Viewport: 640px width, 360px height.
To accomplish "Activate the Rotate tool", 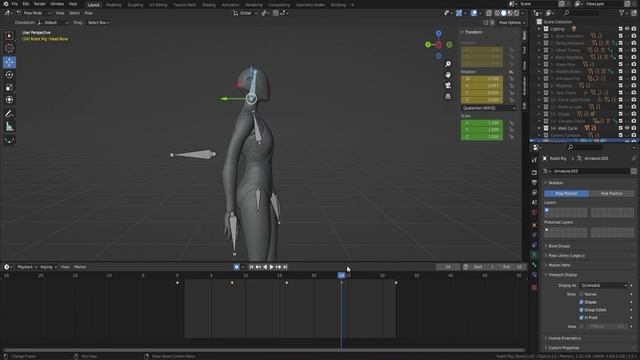I will tap(9, 75).
